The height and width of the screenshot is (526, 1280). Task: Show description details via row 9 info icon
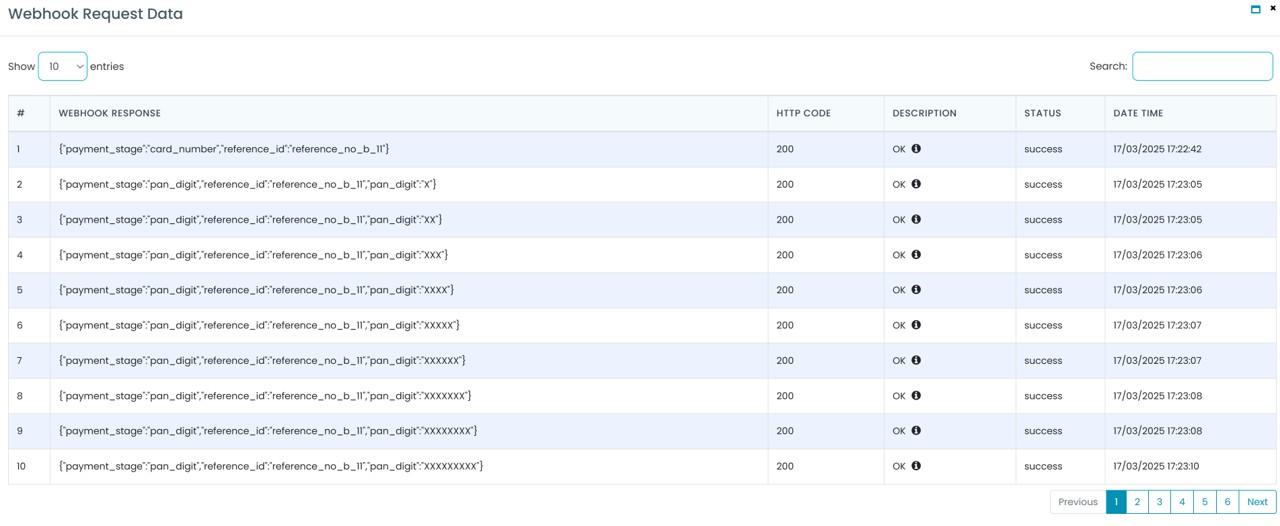916,431
